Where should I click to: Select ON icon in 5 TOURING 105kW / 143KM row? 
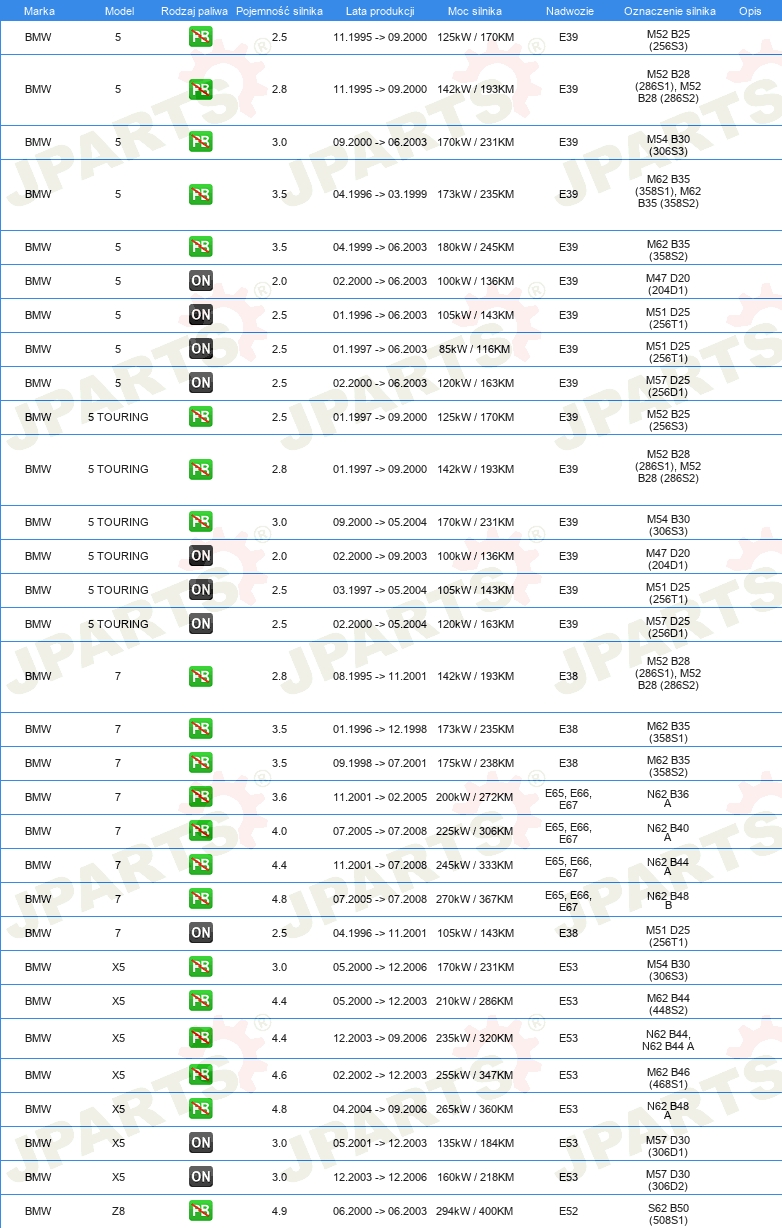point(201,590)
